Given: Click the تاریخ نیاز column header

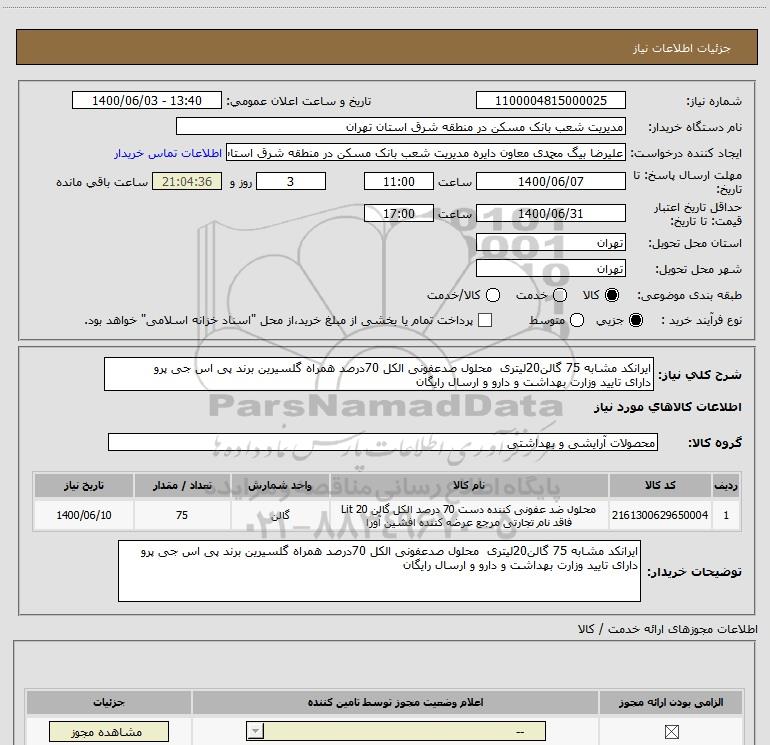Looking at the screenshot, I should tap(83, 485).
